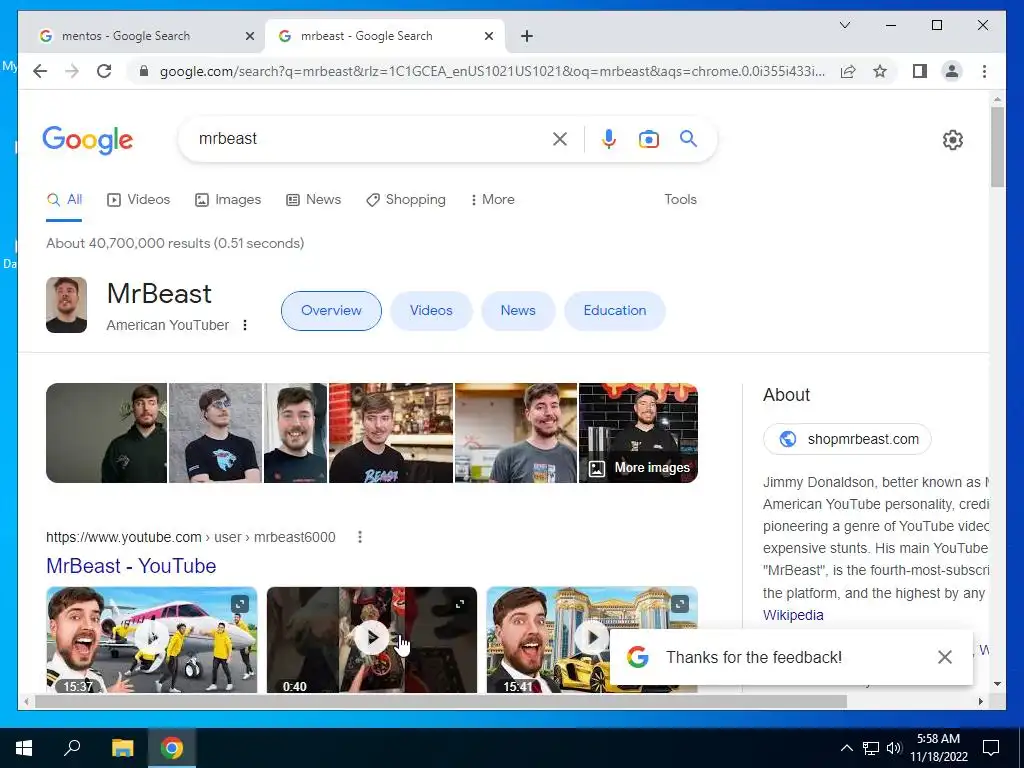Screen dimensions: 1024x768
Task: Share this page using the share icon
Action: 848,71
